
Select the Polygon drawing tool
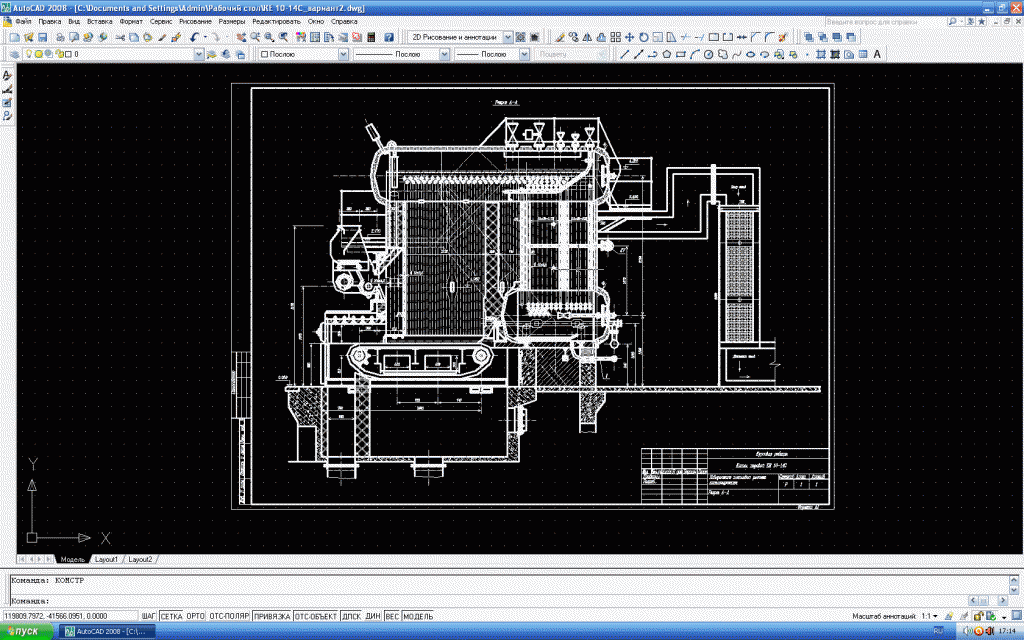tap(667, 54)
